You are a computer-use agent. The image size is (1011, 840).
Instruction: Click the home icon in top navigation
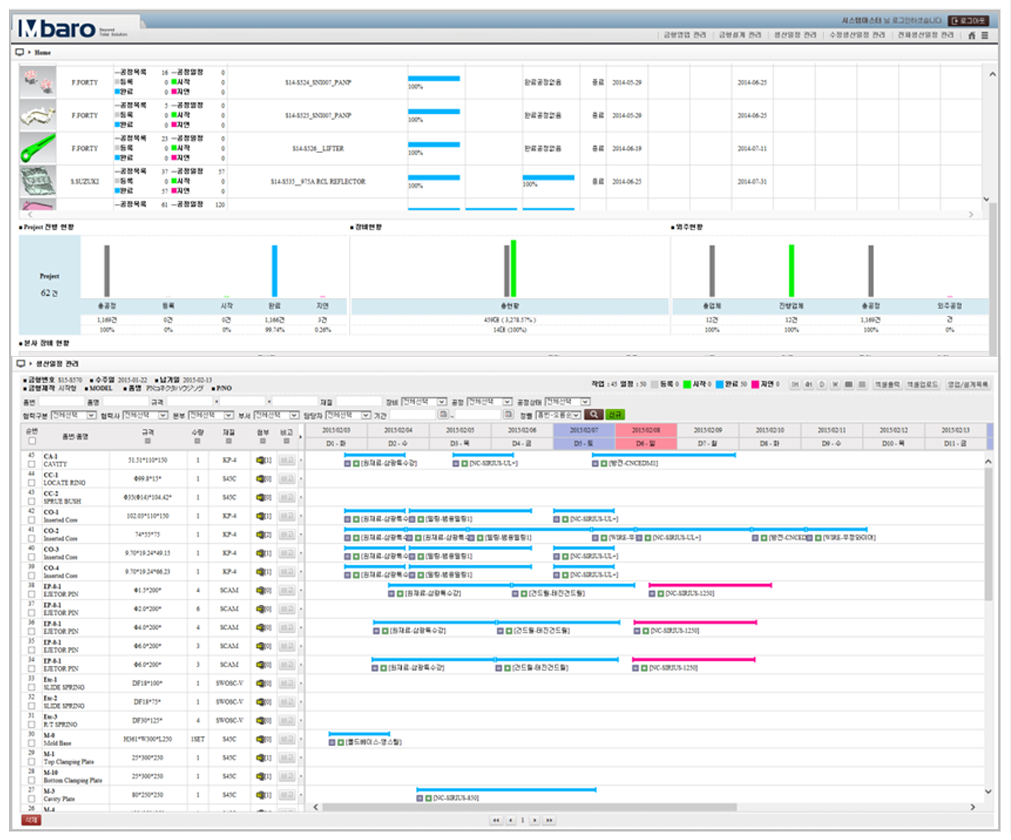pyautogui.click(x=972, y=35)
